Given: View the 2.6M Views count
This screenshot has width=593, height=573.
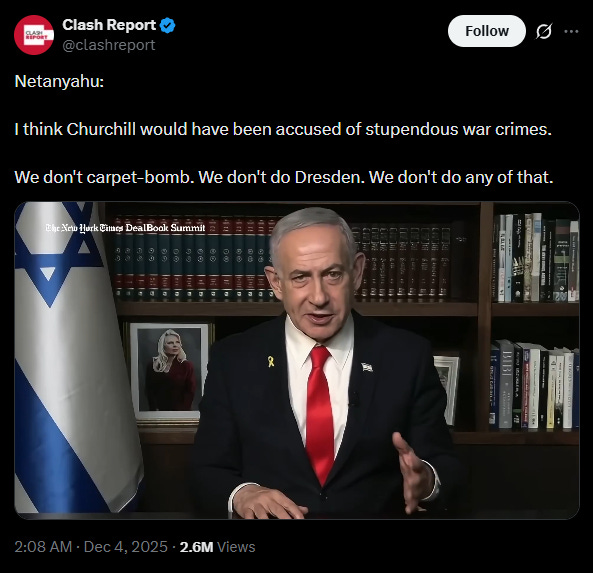Looking at the screenshot, I should (217, 547).
